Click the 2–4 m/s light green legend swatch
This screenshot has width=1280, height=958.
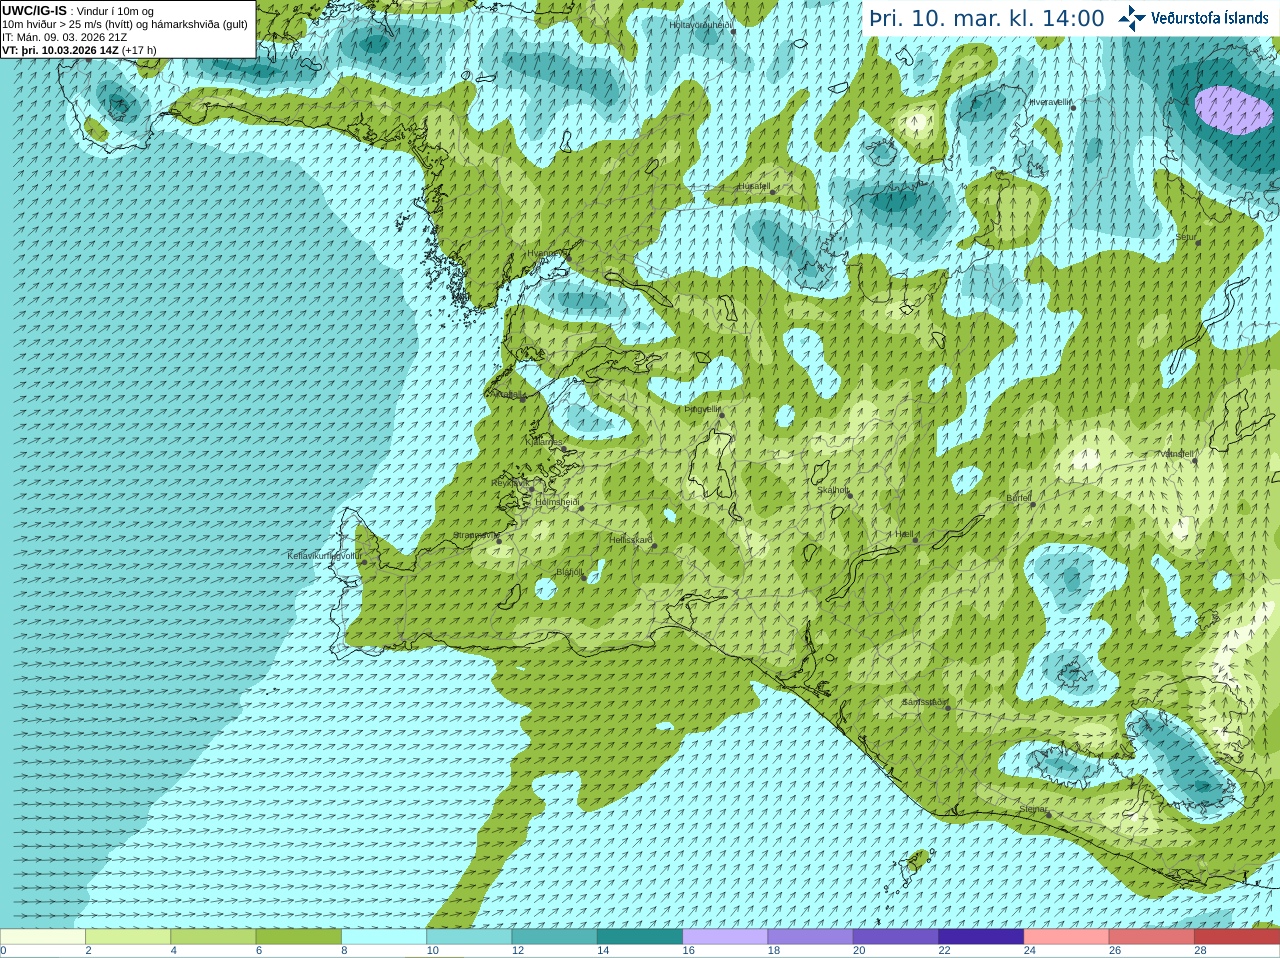[128, 937]
